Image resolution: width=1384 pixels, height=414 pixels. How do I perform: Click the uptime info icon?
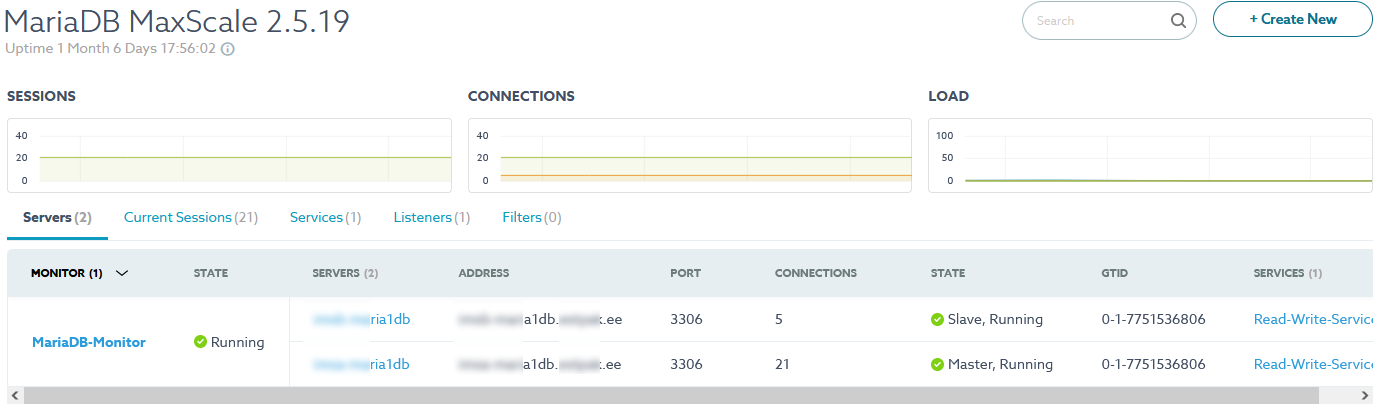tap(228, 48)
